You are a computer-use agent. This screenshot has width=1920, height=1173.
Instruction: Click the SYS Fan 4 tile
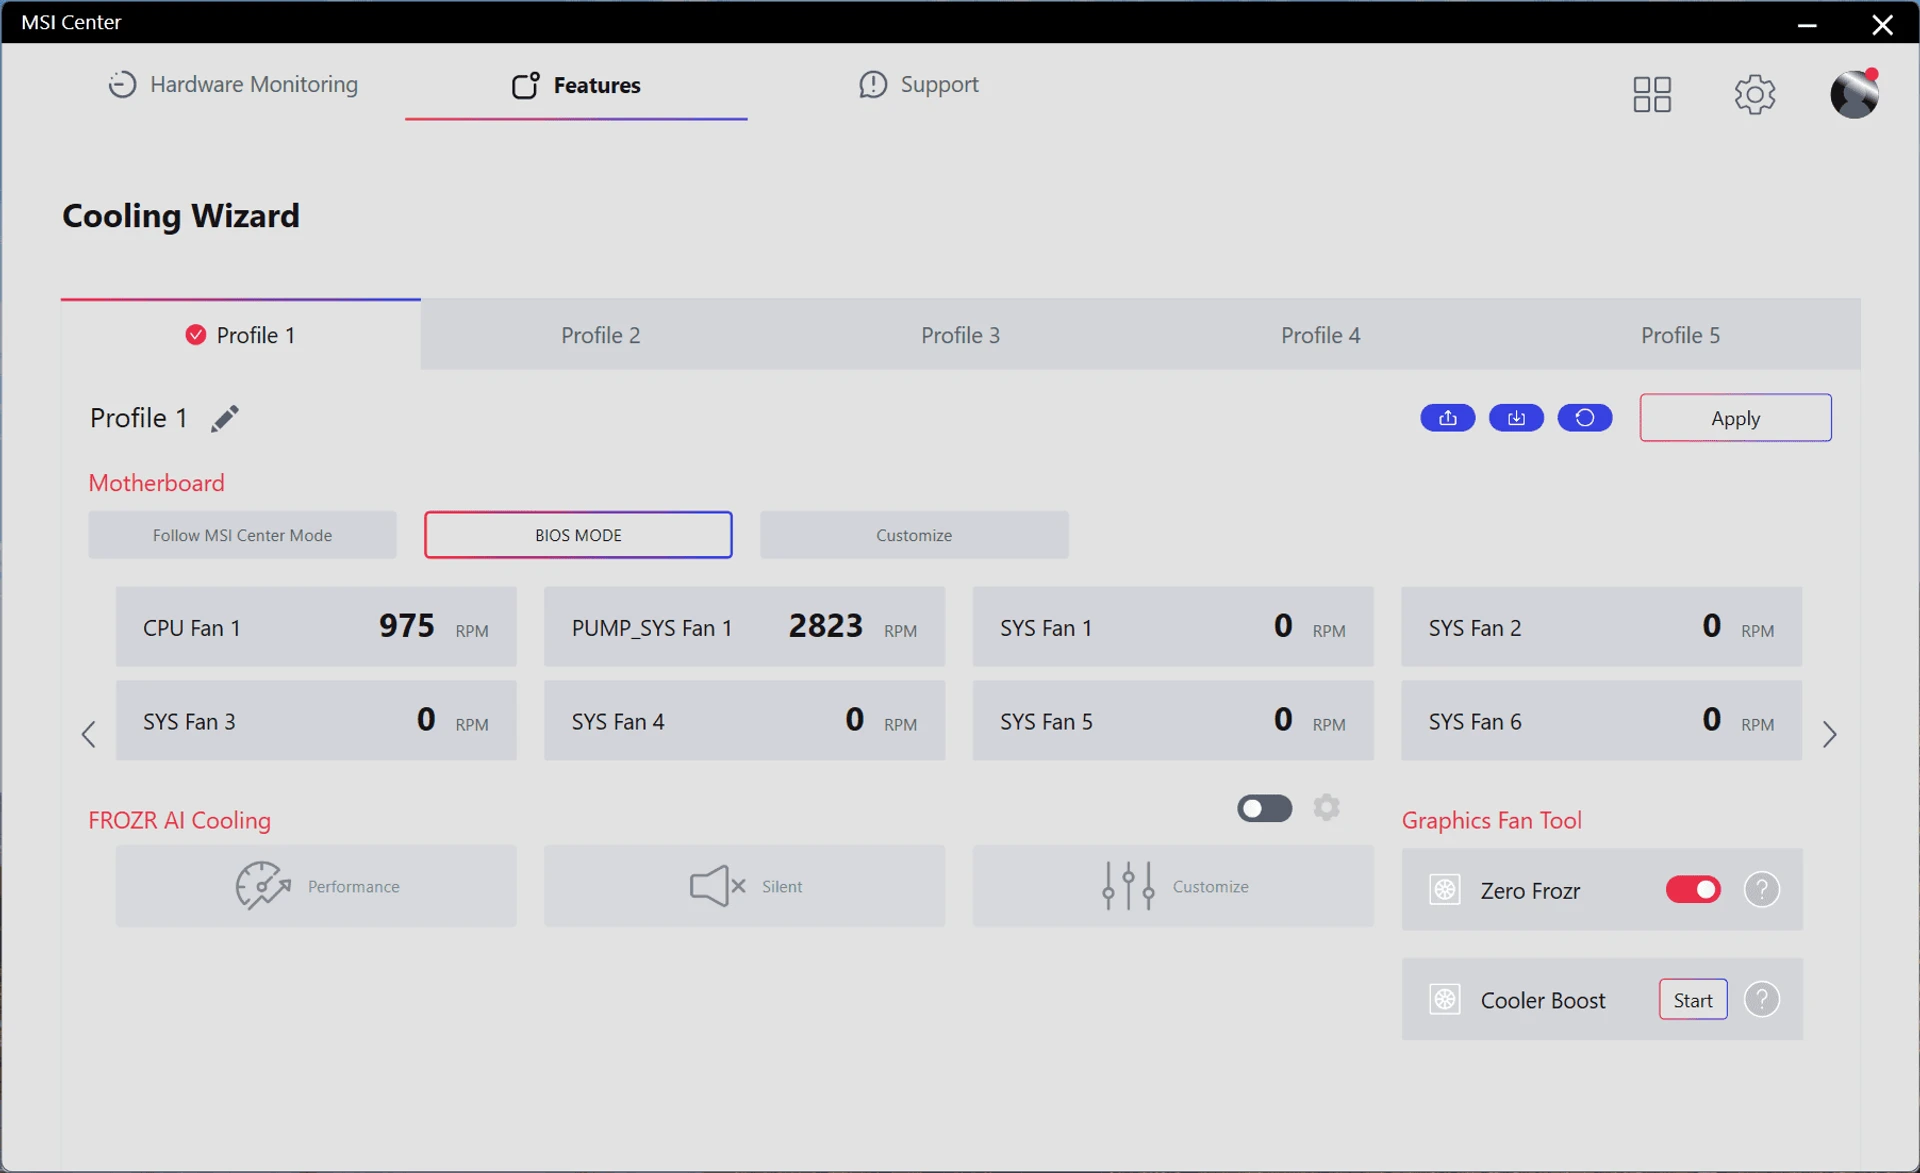point(744,721)
